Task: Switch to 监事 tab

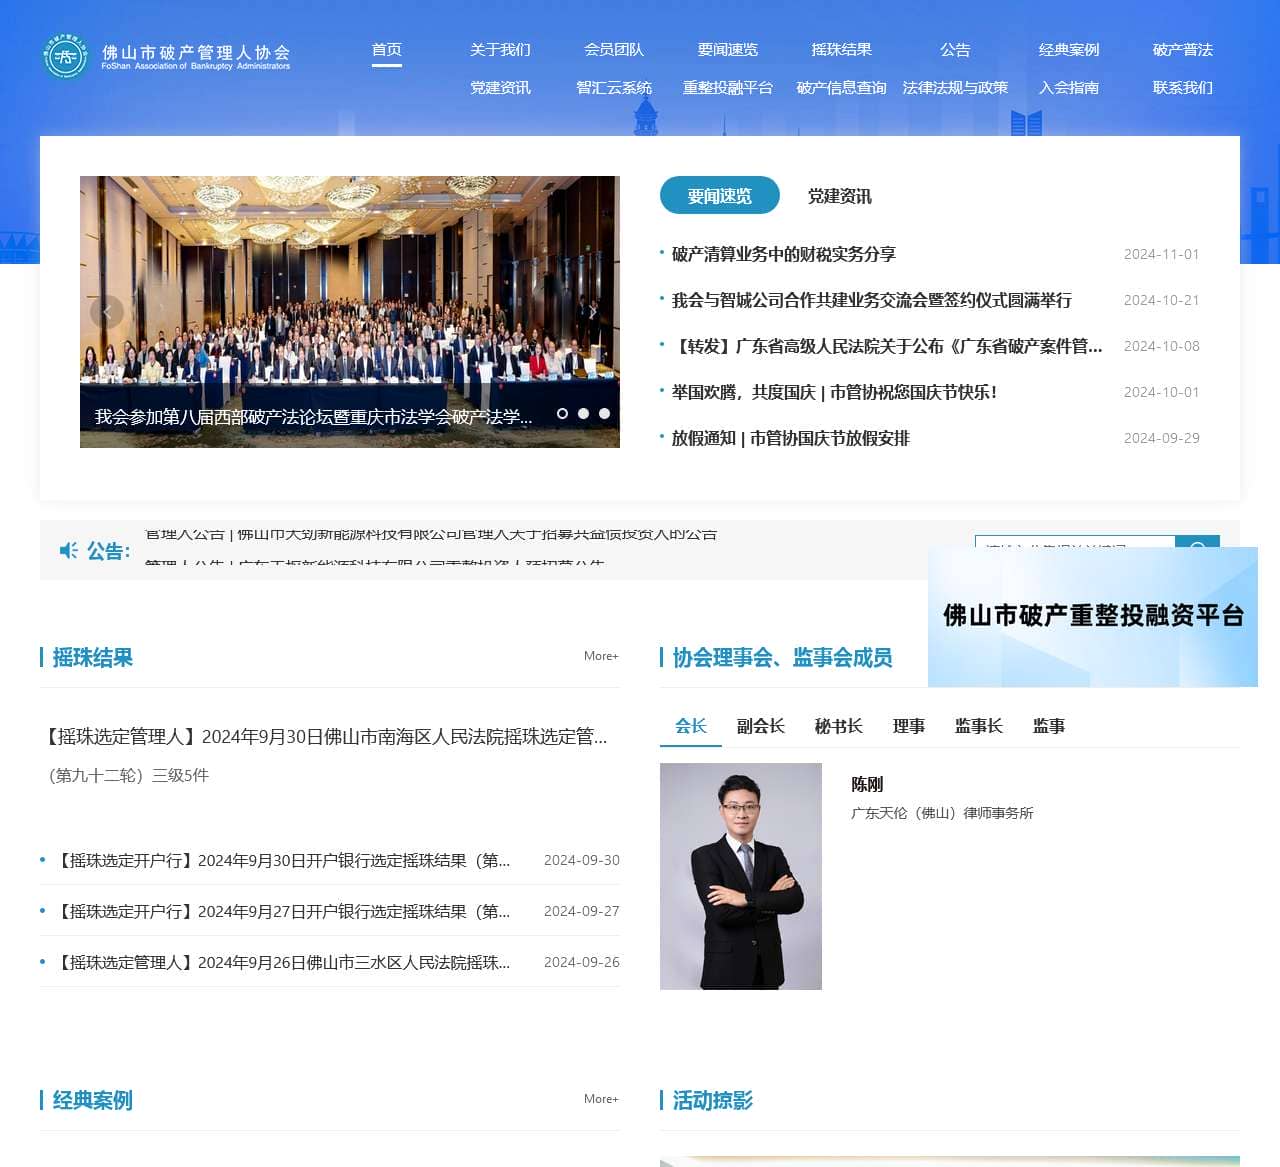Action: [x=1049, y=726]
